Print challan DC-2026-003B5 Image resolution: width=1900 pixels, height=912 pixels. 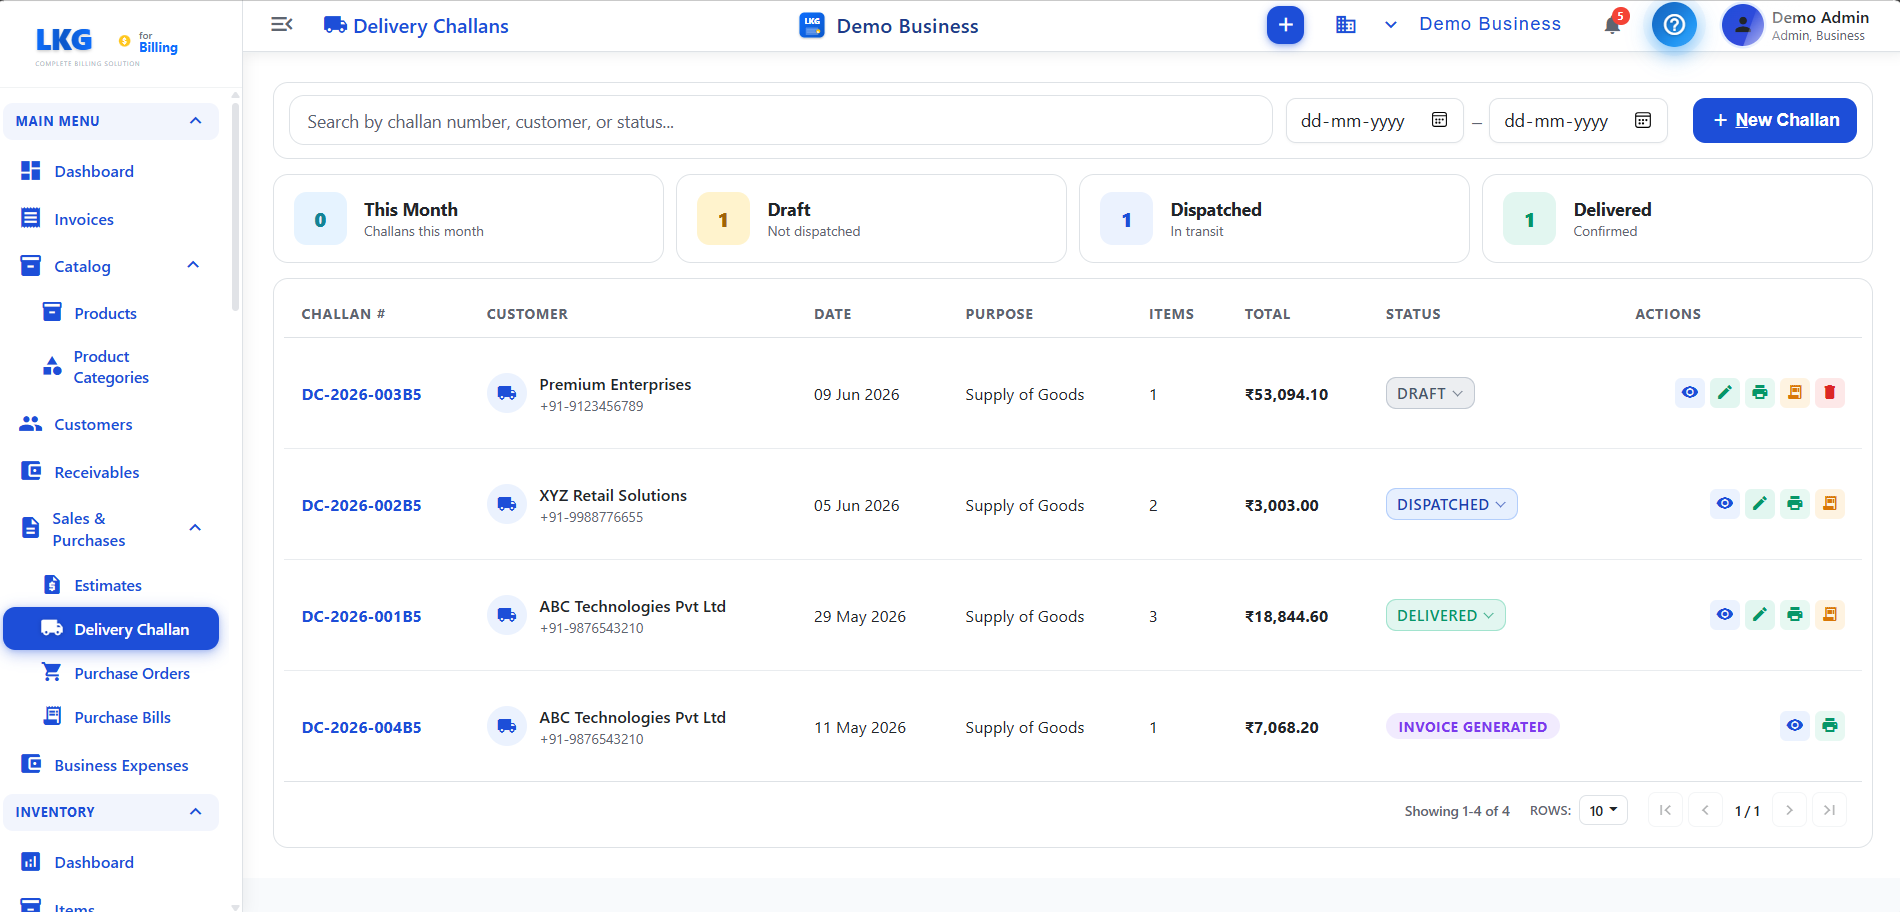point(1759,393)
